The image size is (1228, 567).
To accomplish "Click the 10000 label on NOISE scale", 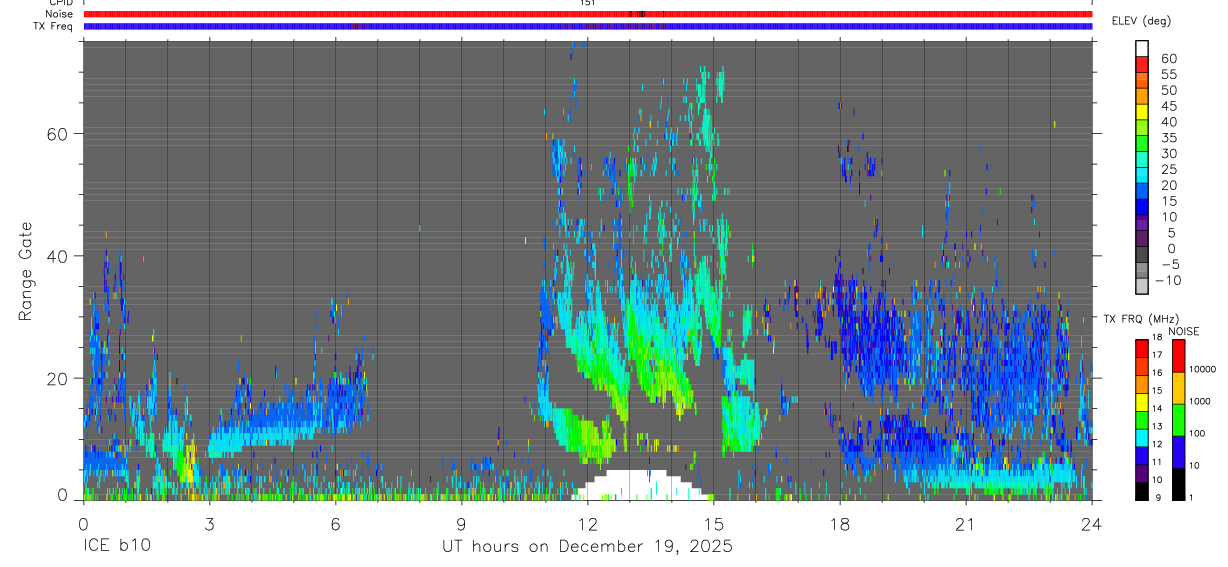I will click(1202, 370).
